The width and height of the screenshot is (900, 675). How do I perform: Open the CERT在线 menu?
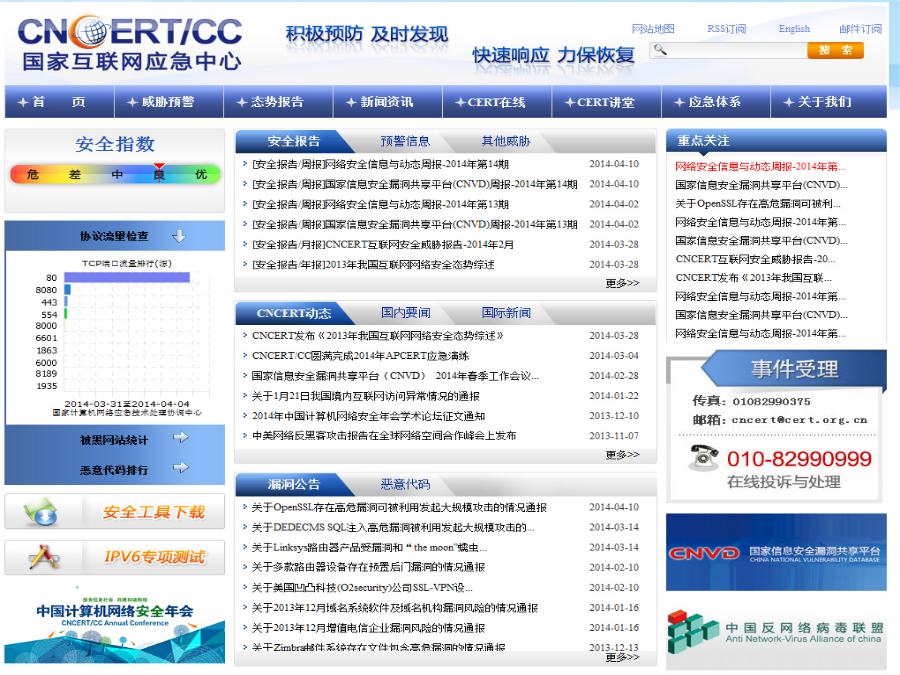[497, 102]
